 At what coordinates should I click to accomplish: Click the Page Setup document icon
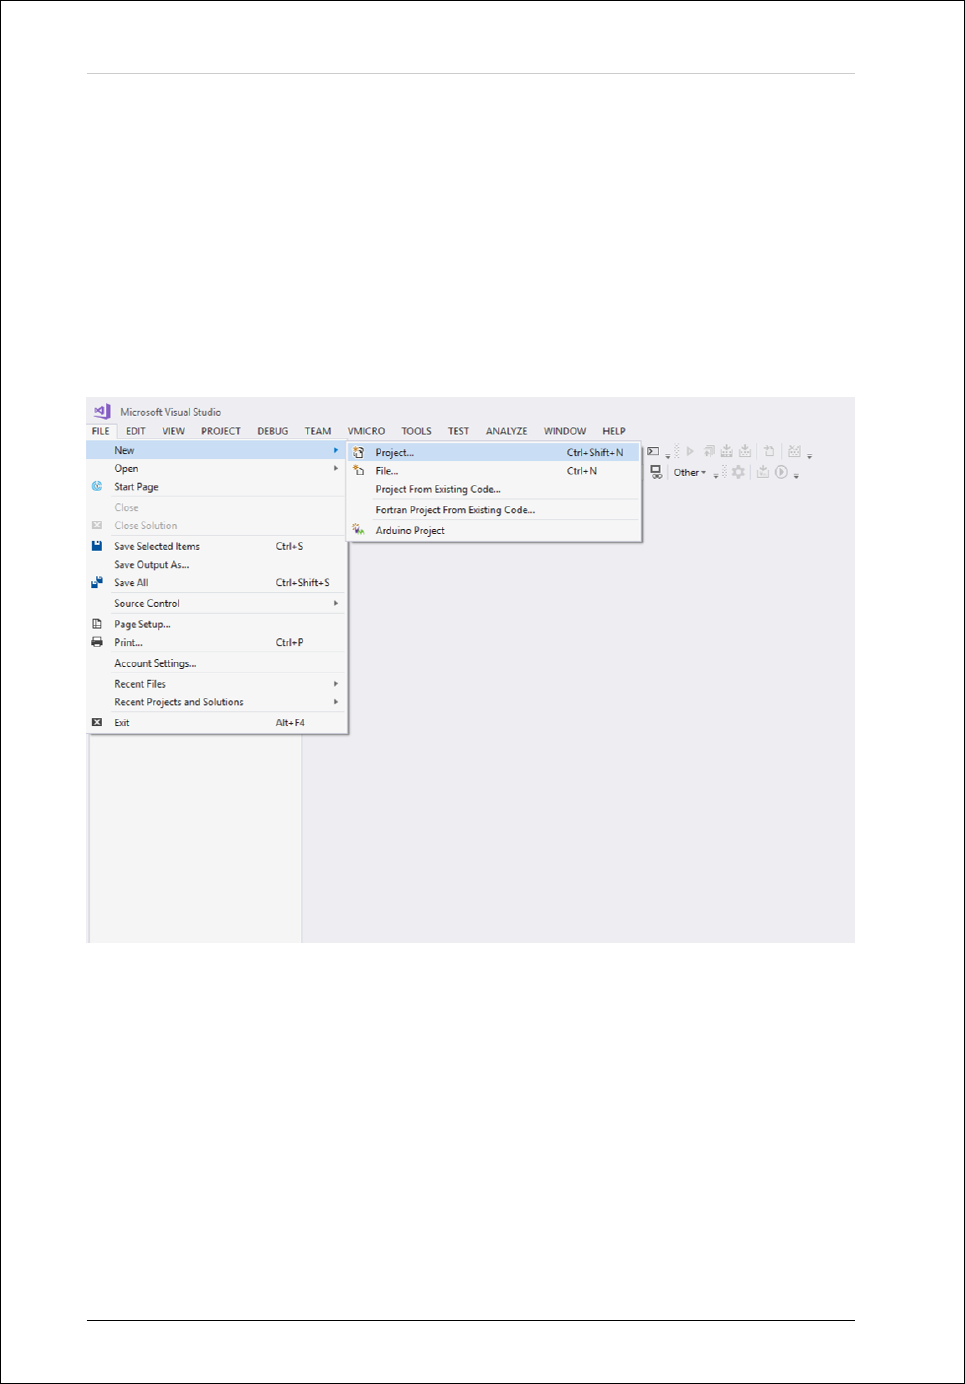point(97,624)
